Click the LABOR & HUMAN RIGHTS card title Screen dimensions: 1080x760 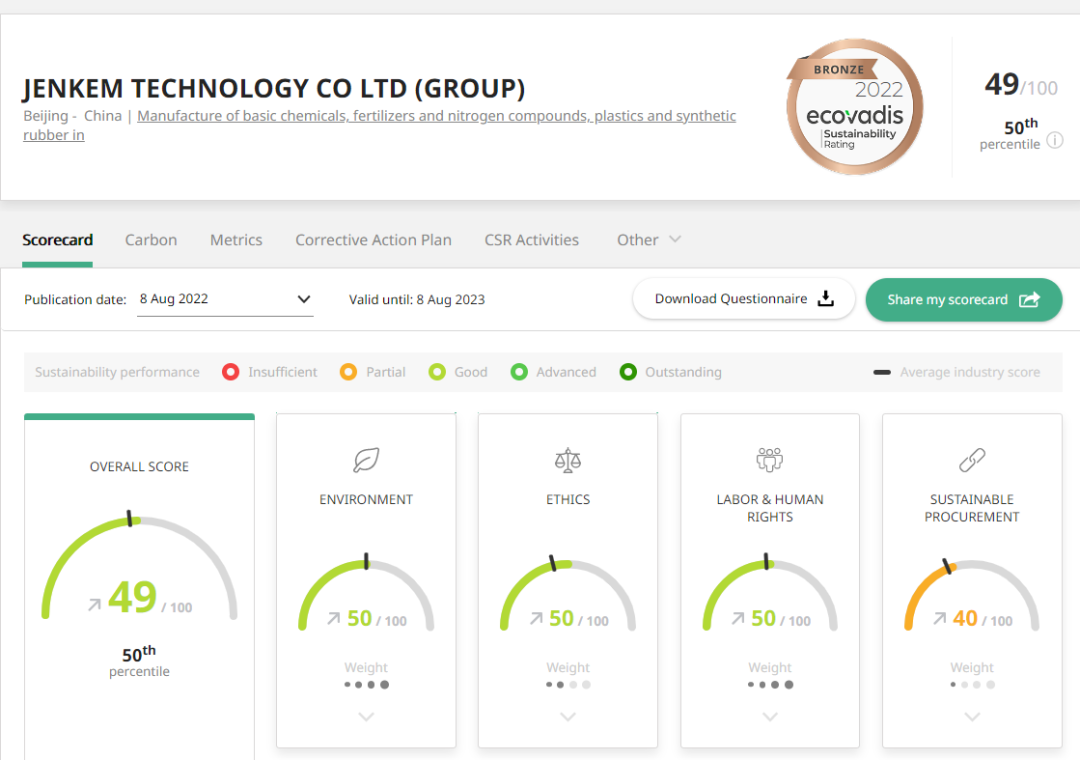(770, 508)
